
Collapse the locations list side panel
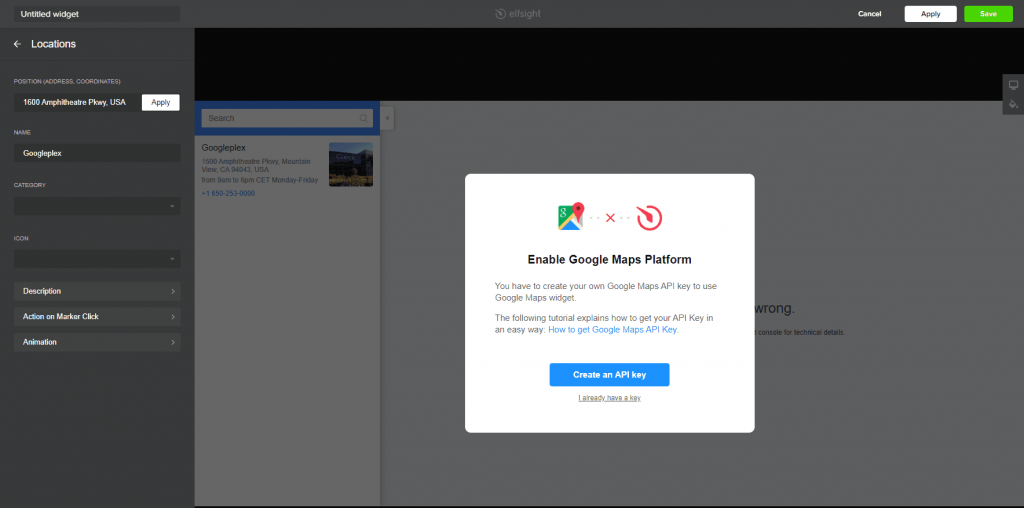click(x=387, y=118)
